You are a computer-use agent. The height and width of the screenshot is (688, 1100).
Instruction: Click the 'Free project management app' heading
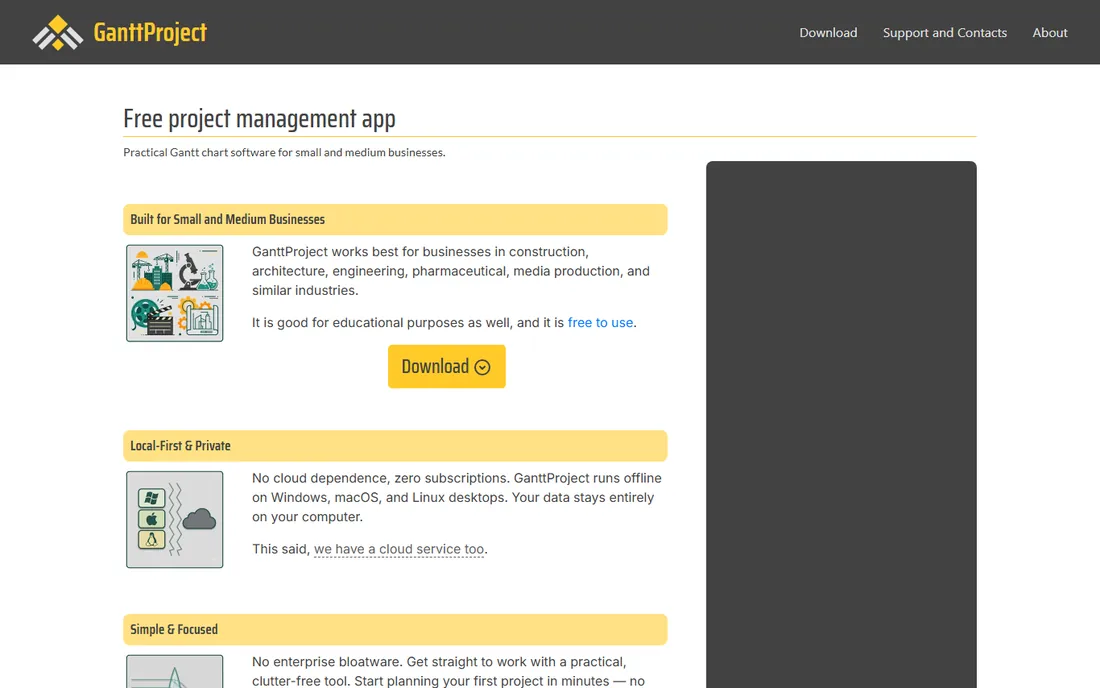coord(260,119)
